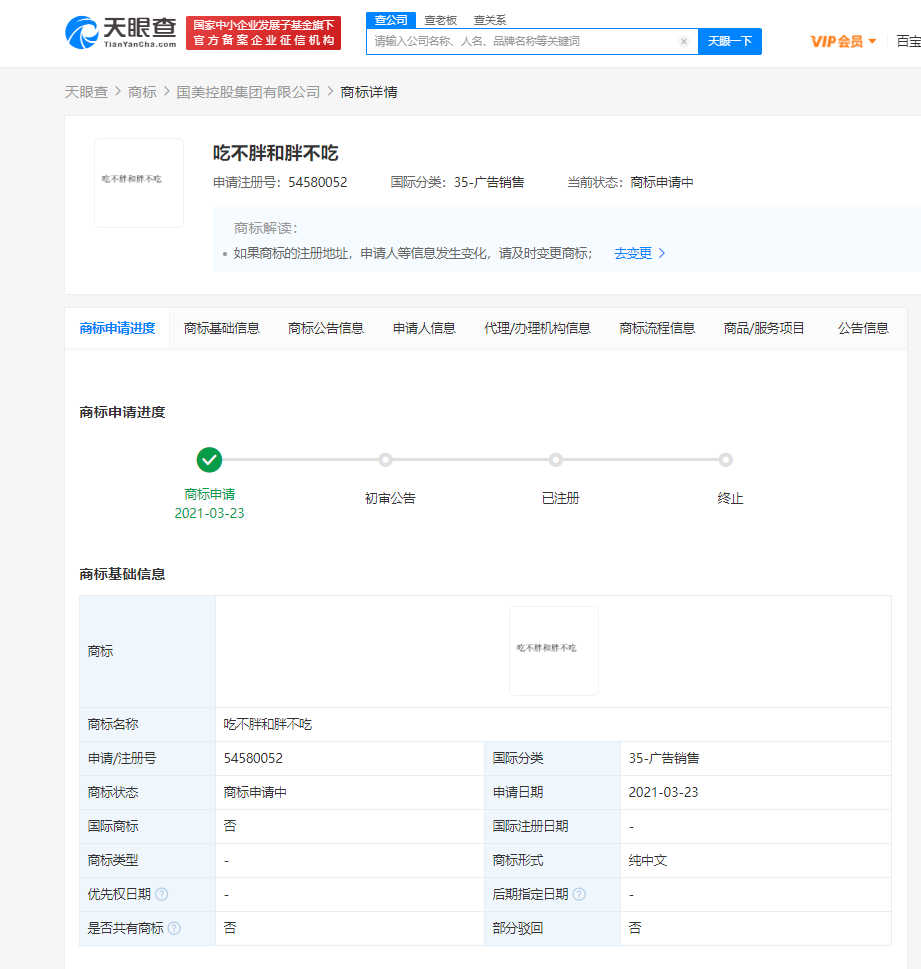Click the 天眼一下 search button
Image resolution: width=921 pixels, height=969 pixels.
tap(730, 41)
